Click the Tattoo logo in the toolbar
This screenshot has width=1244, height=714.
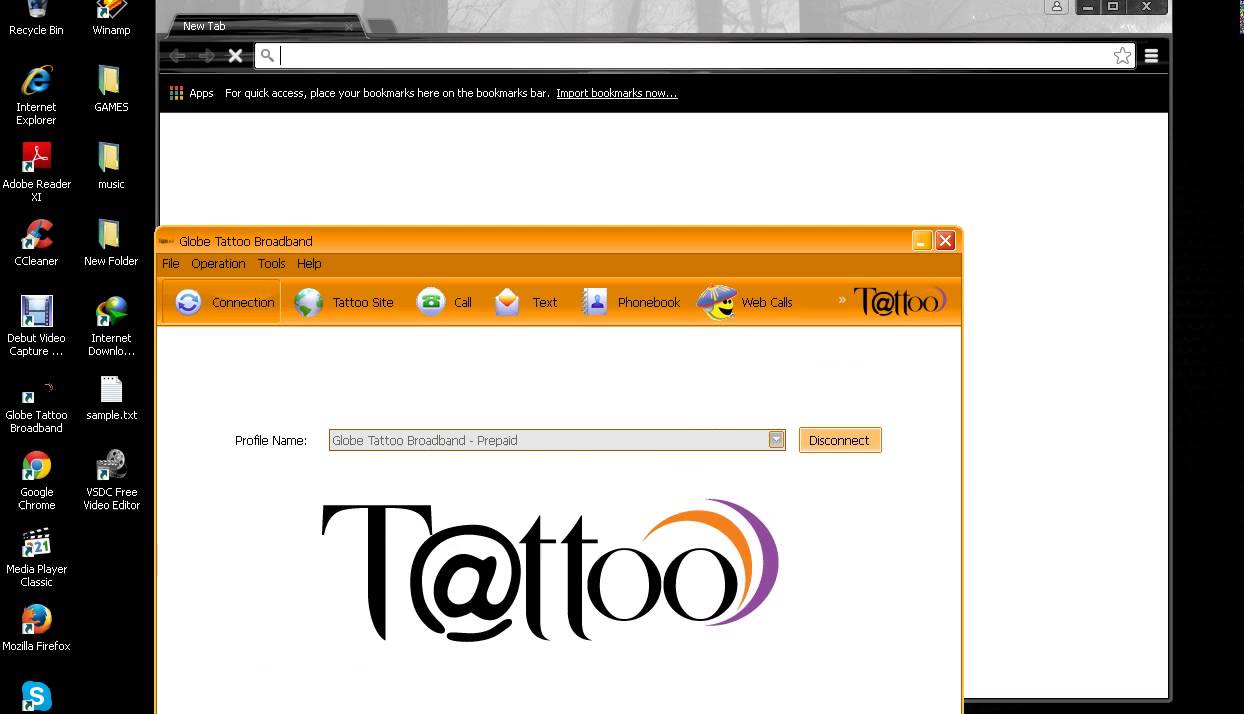pyautogui.click(x=900, y=300)
